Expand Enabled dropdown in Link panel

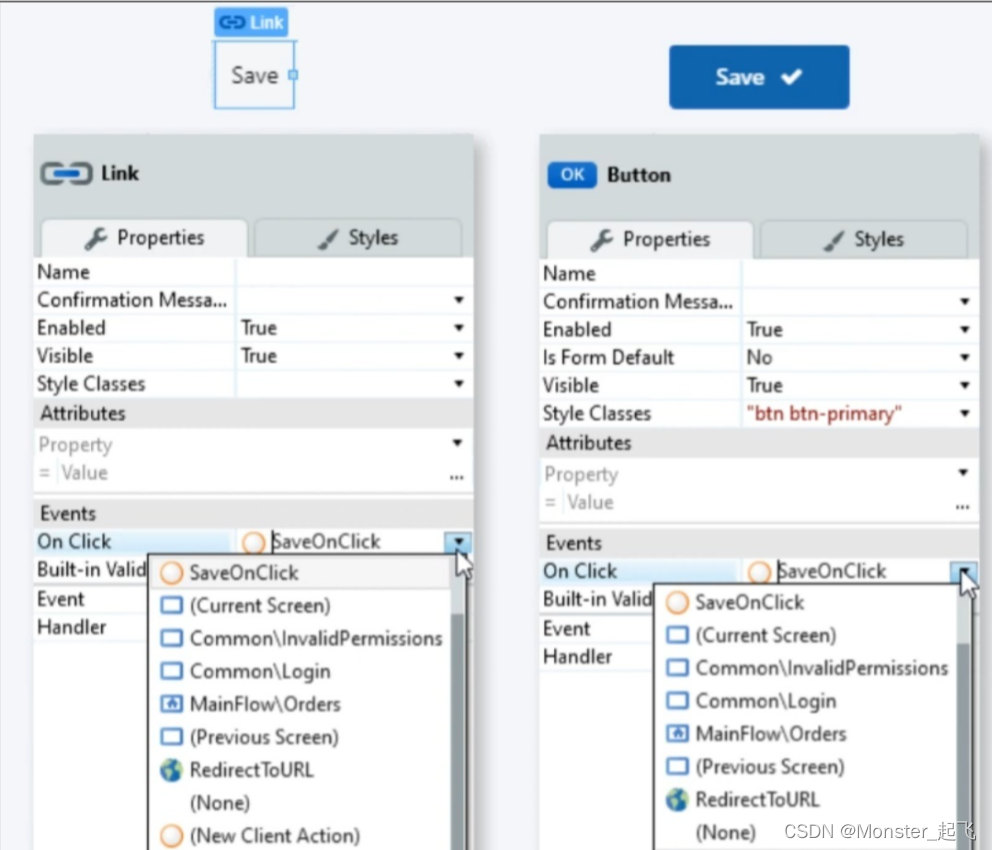[x=459, y=328]
